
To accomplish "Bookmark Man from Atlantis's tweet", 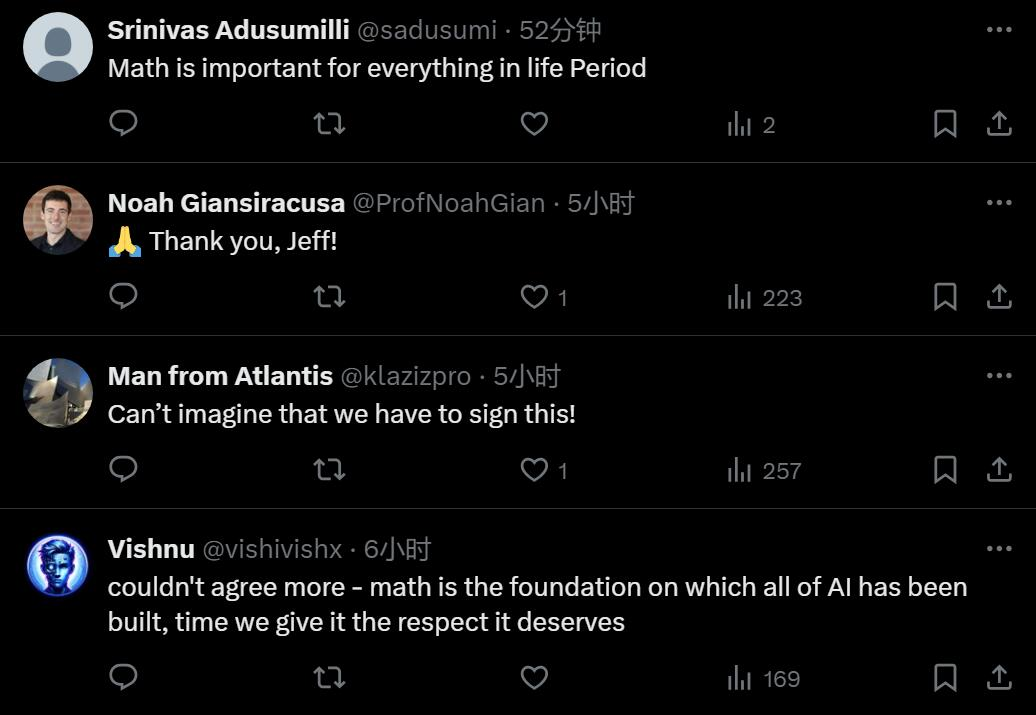I will (945, 470).
